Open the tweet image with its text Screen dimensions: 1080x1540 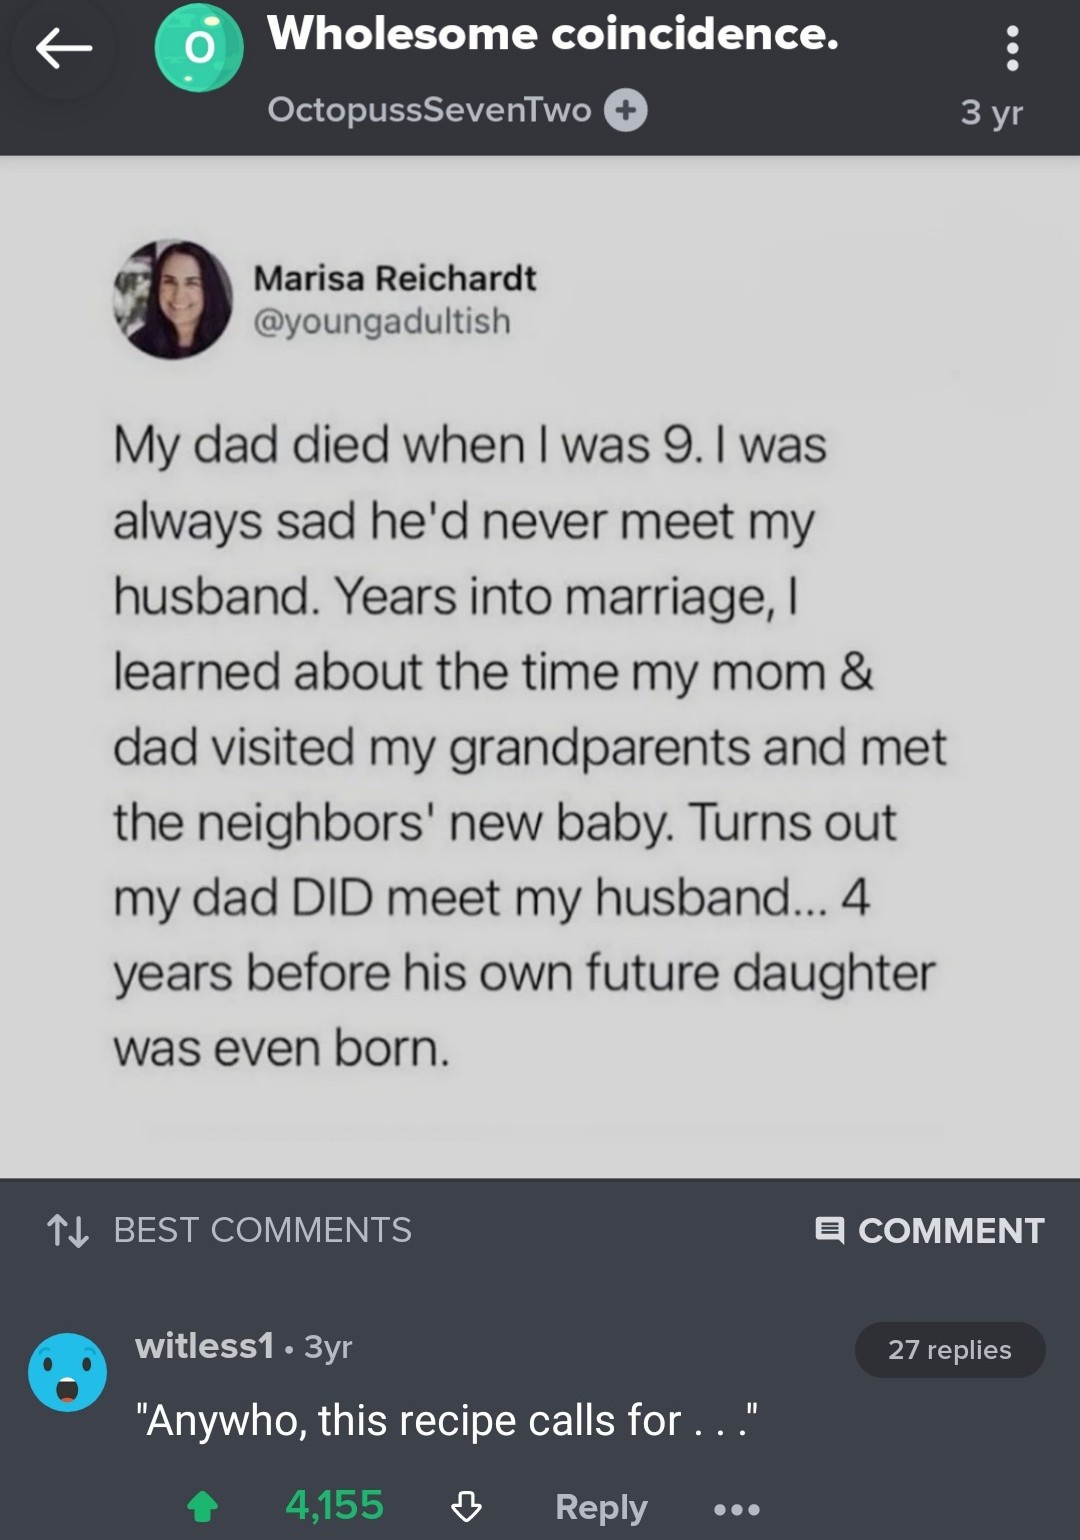(x=540, y=666)
